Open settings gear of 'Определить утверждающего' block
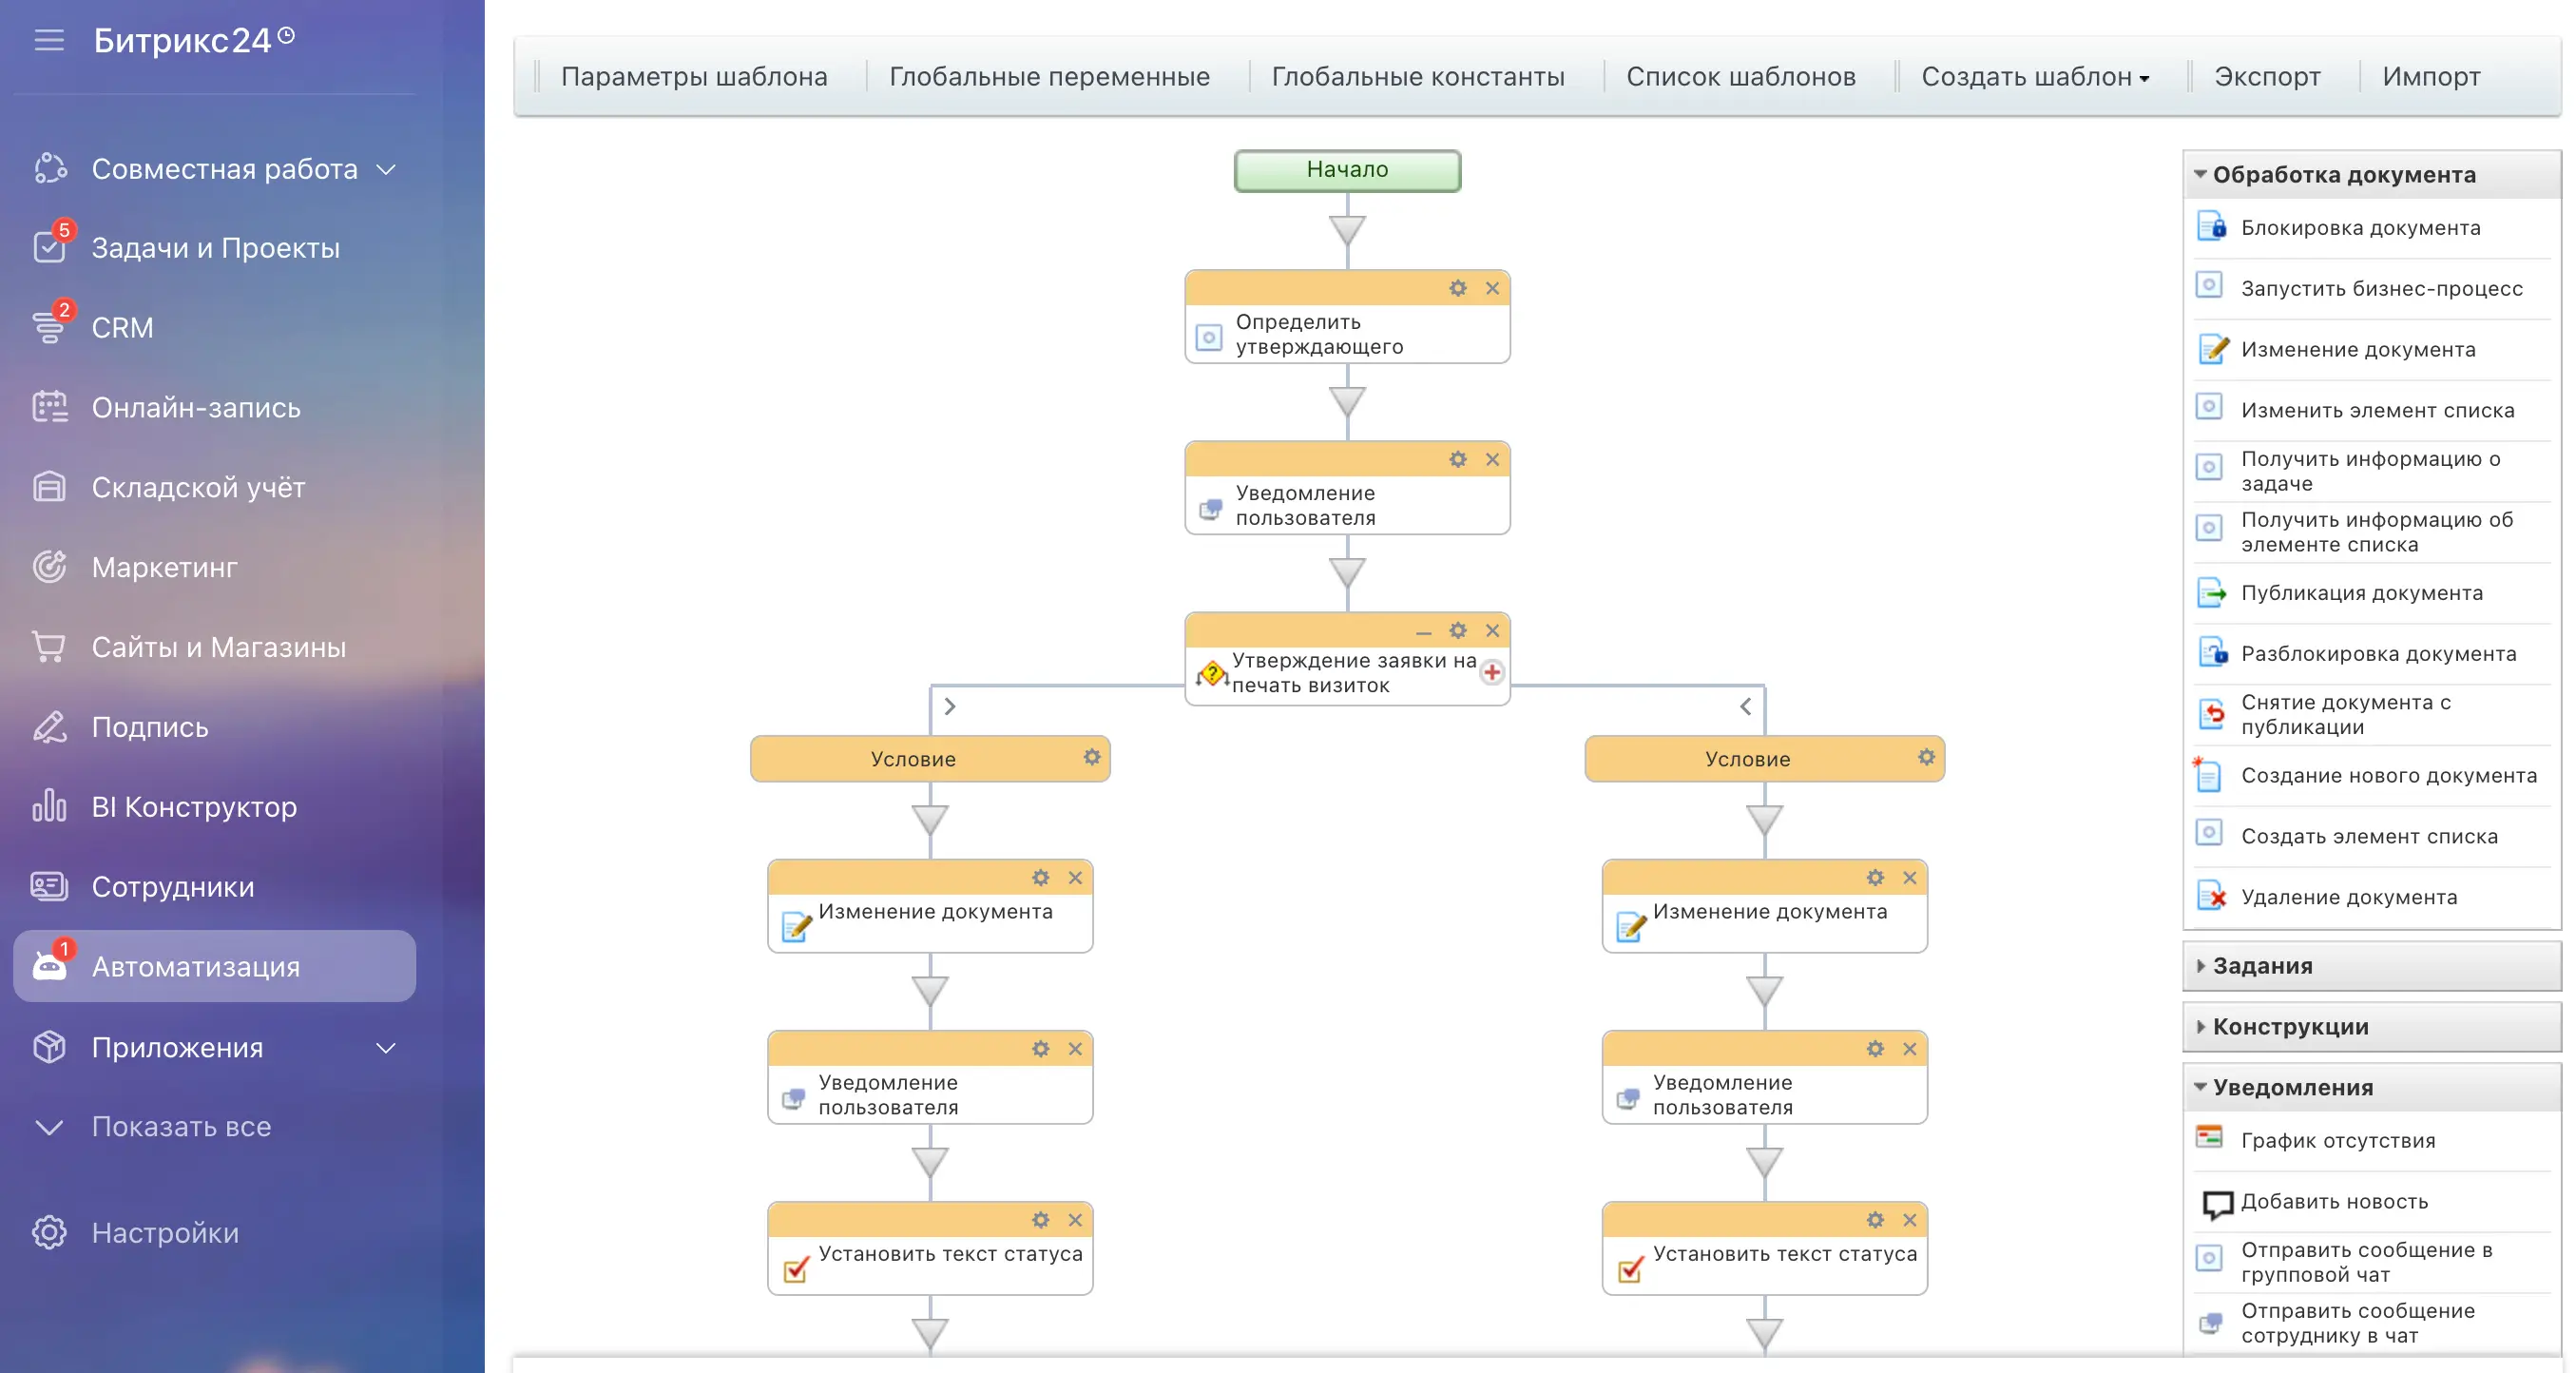 click(x=1457, y=288)
